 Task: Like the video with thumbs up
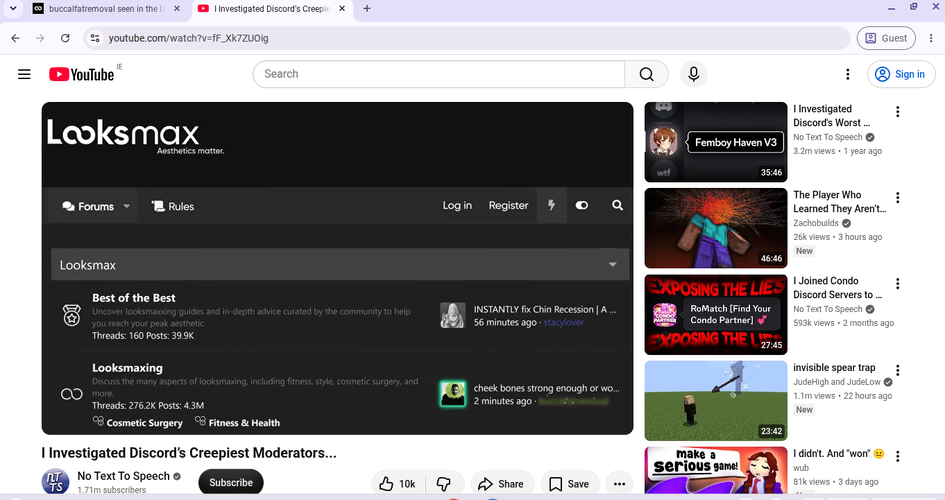pos(398,484)
